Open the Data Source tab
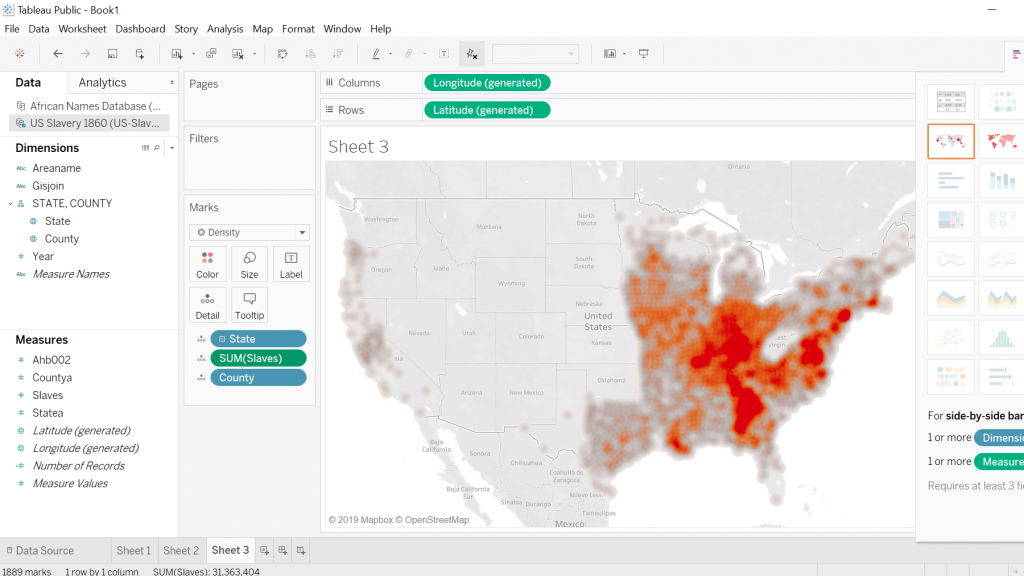This screenshot has width=1024, height=576. coord(44,550)
